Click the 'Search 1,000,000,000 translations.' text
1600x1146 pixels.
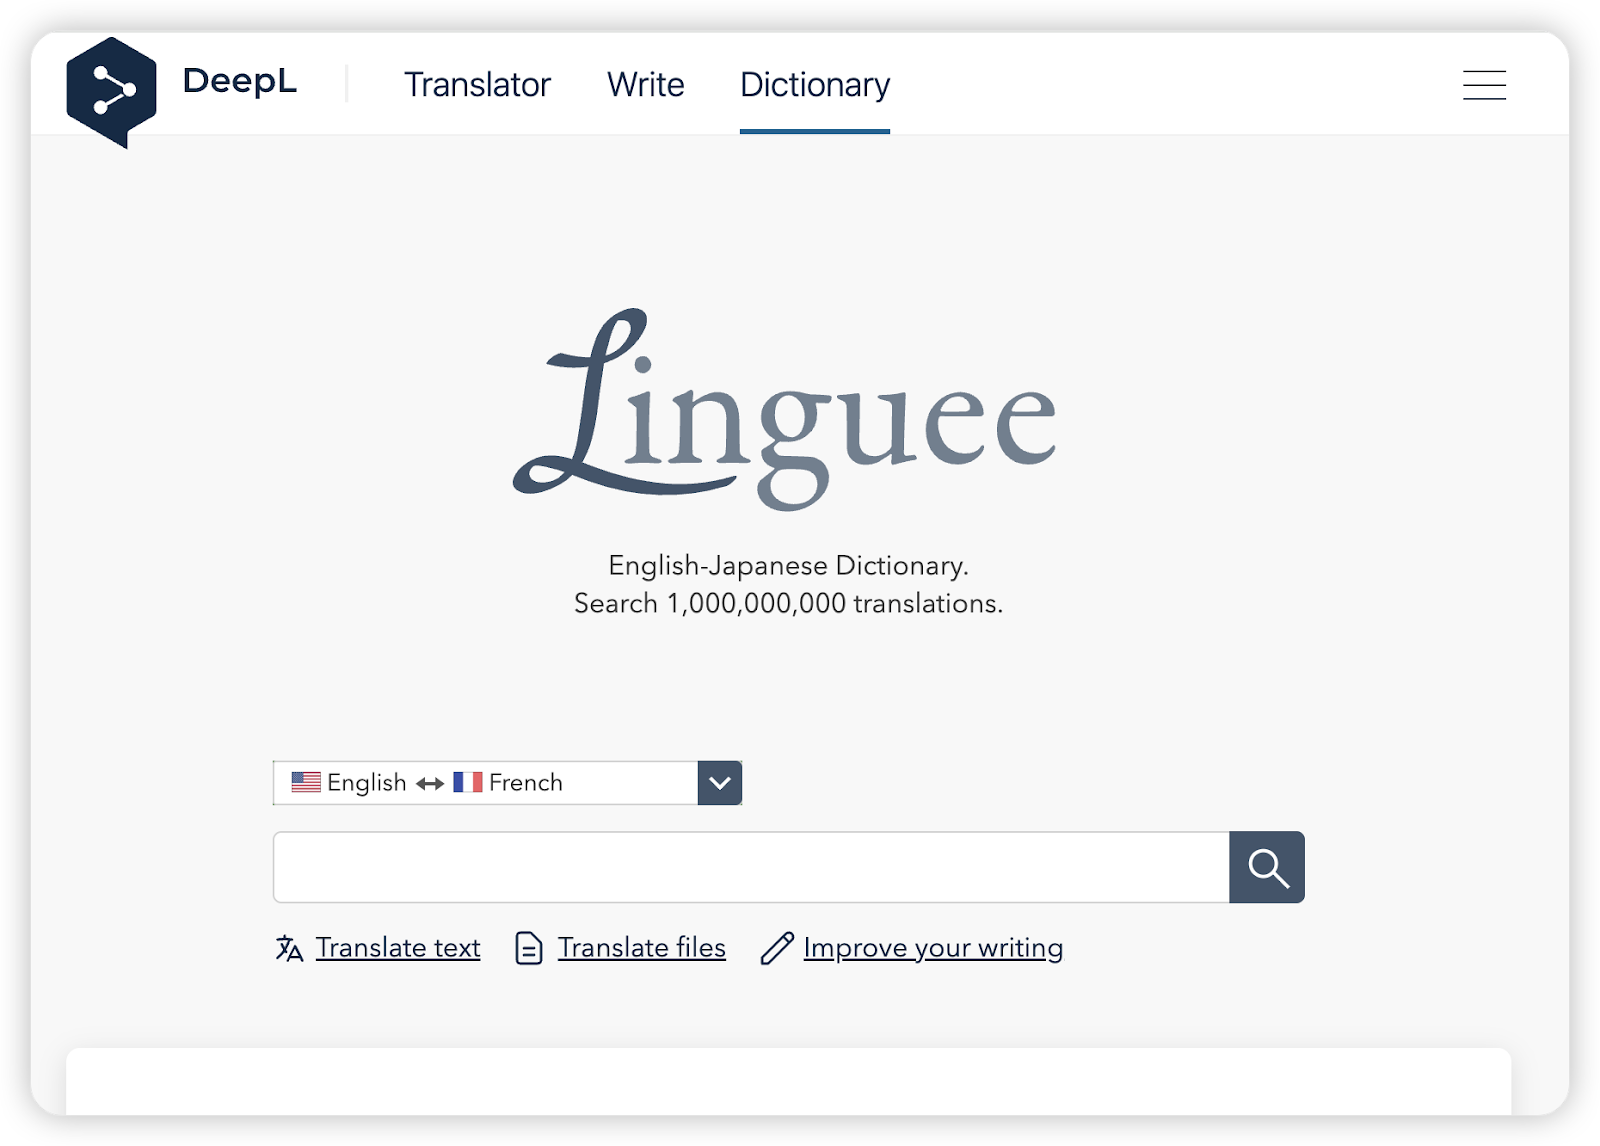point(788,603)
